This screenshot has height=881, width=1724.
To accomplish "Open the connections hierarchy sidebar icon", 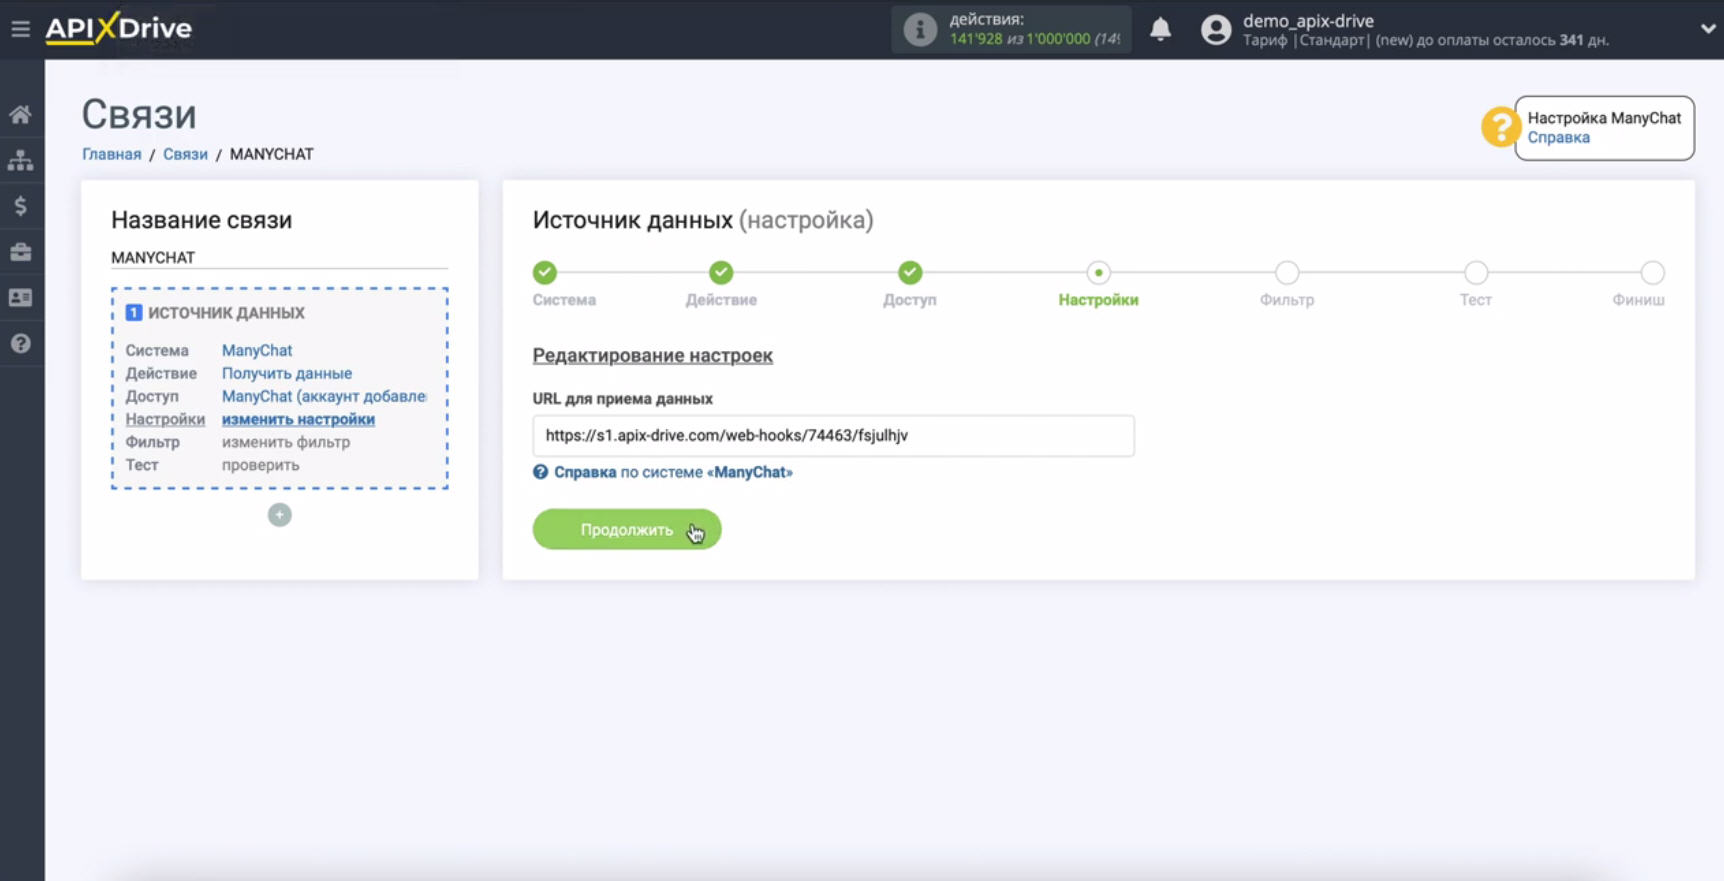I will tap(20, 160).
